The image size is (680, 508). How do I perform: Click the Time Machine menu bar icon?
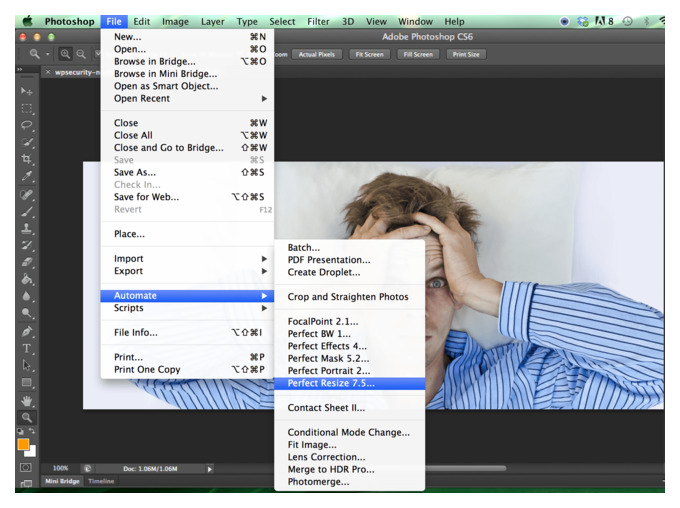628,21
